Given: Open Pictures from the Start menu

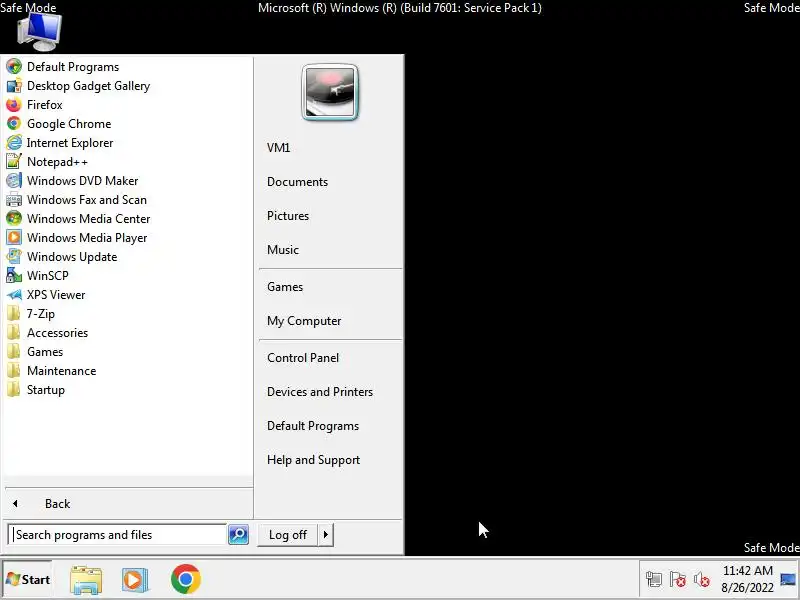Looking at the screenshot, I should 288,216.
